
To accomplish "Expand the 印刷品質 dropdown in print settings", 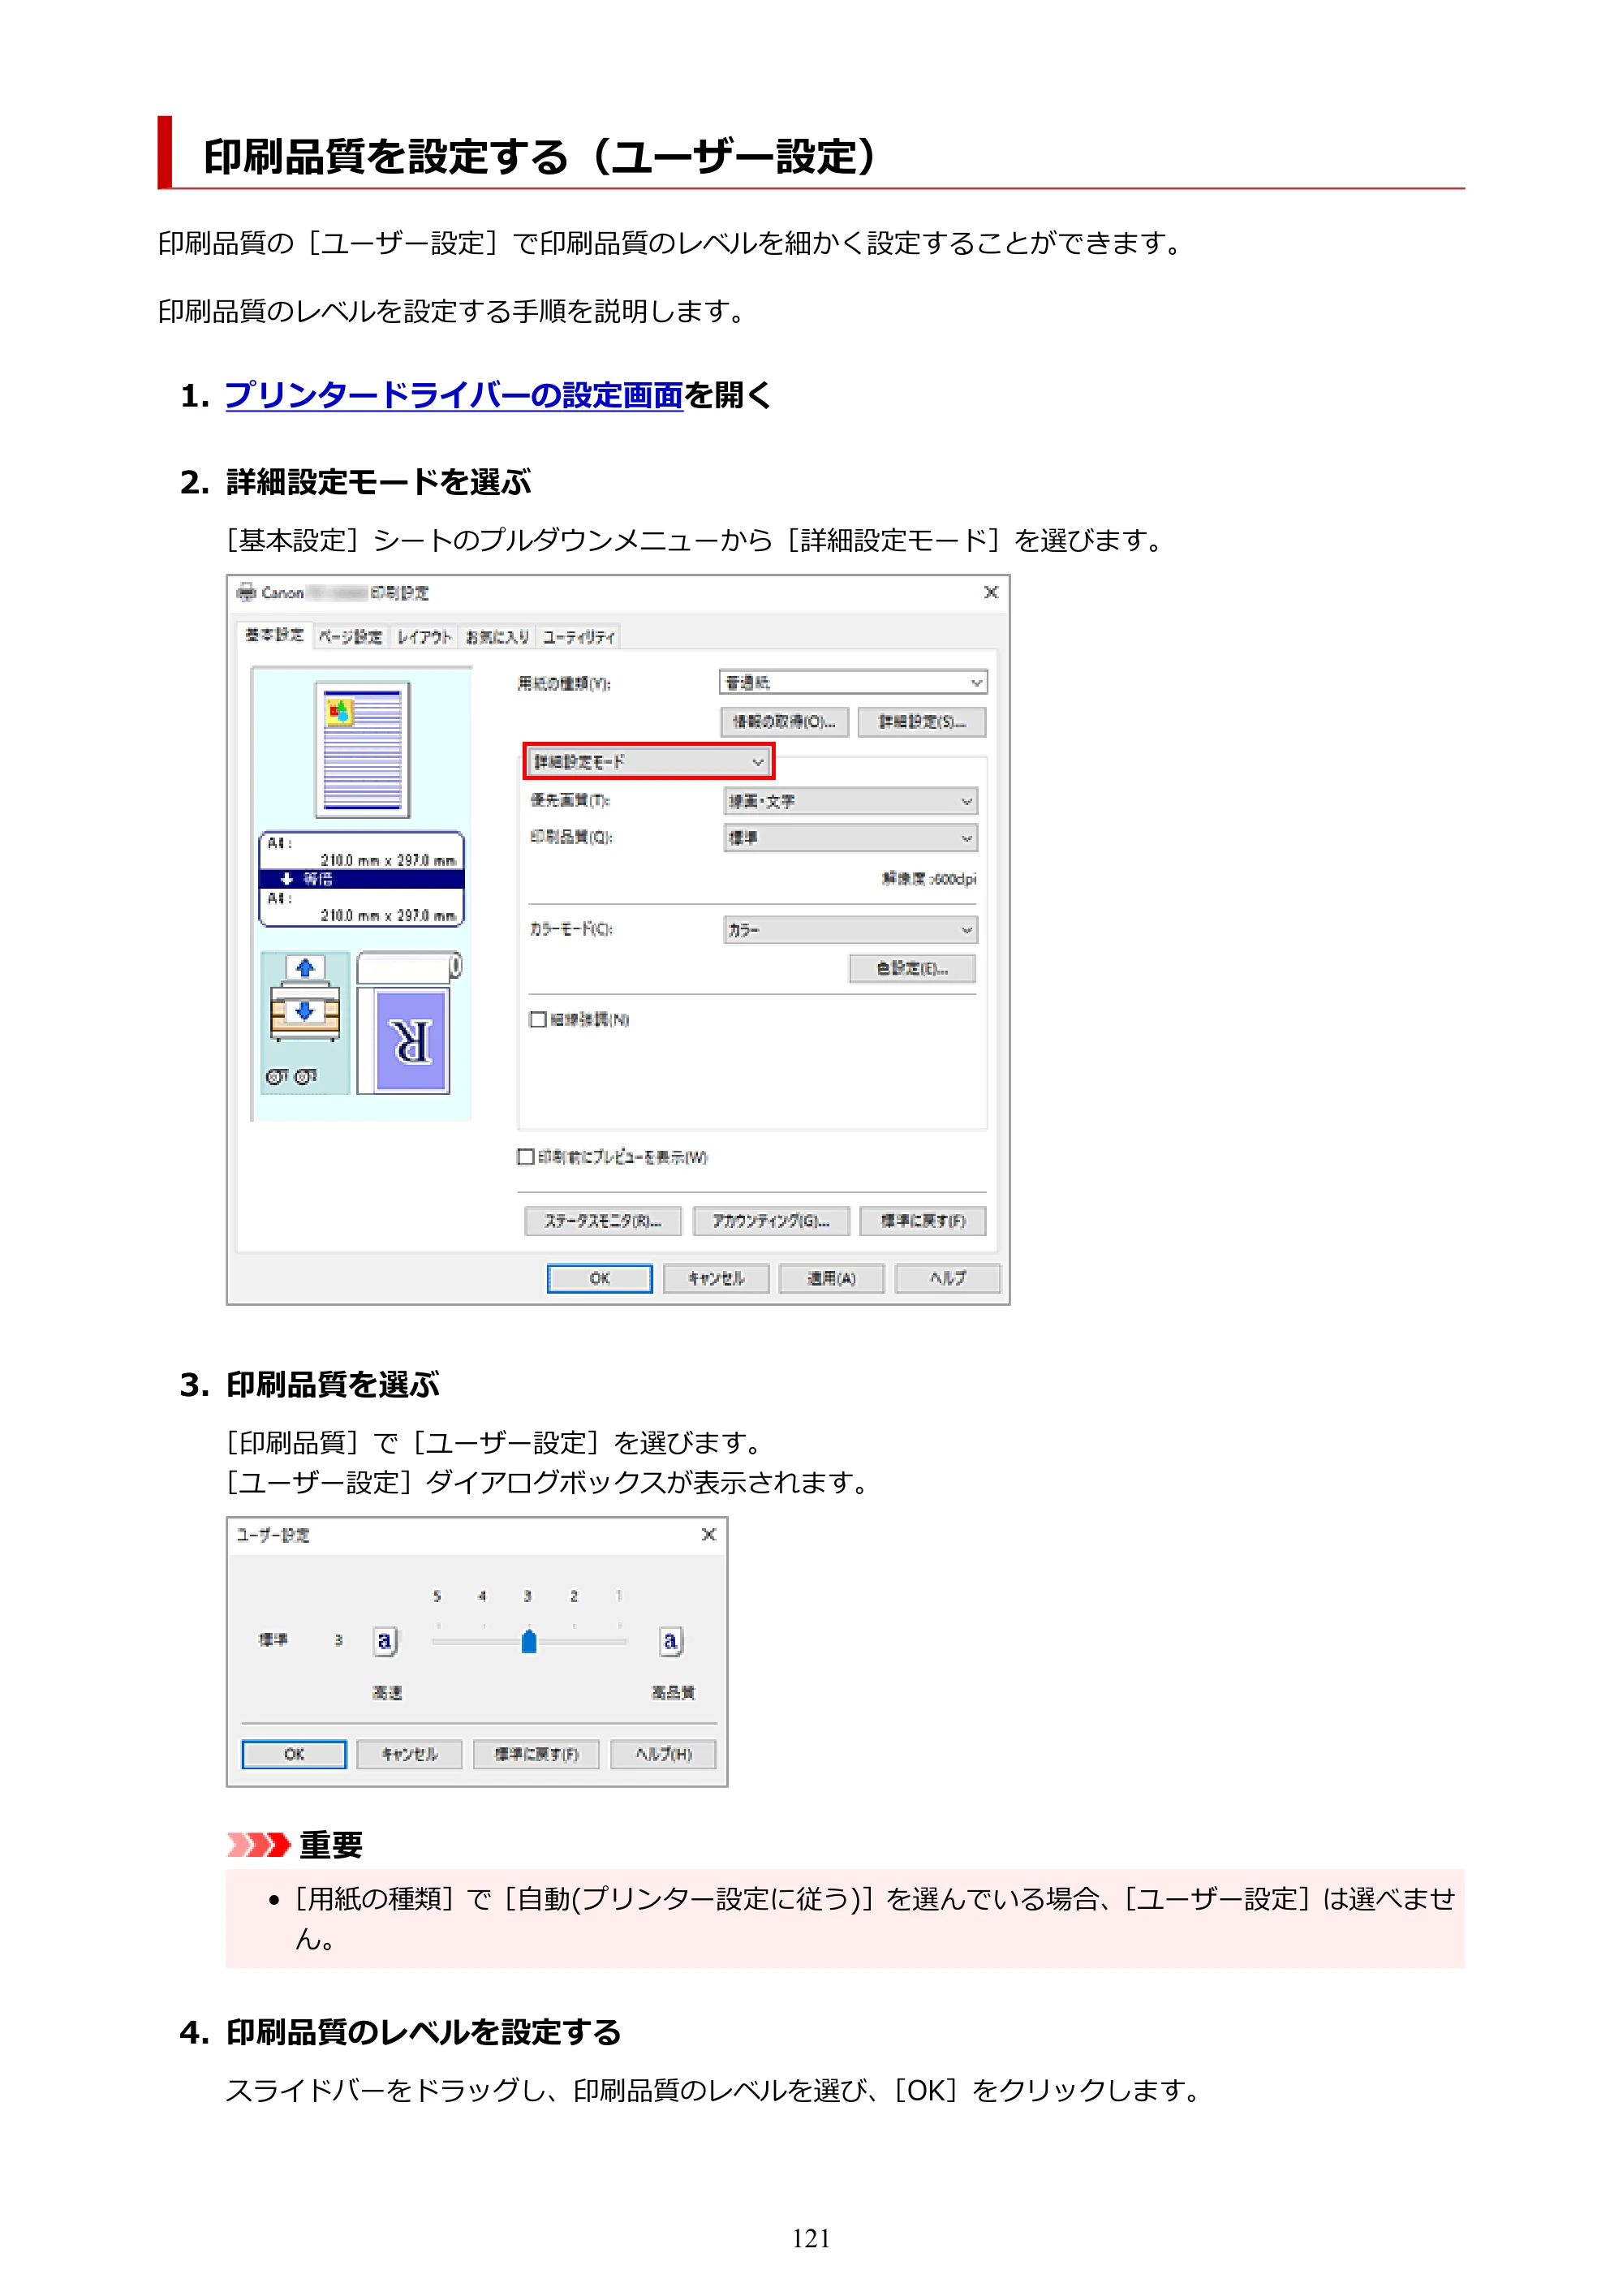I will pos(850,838).
